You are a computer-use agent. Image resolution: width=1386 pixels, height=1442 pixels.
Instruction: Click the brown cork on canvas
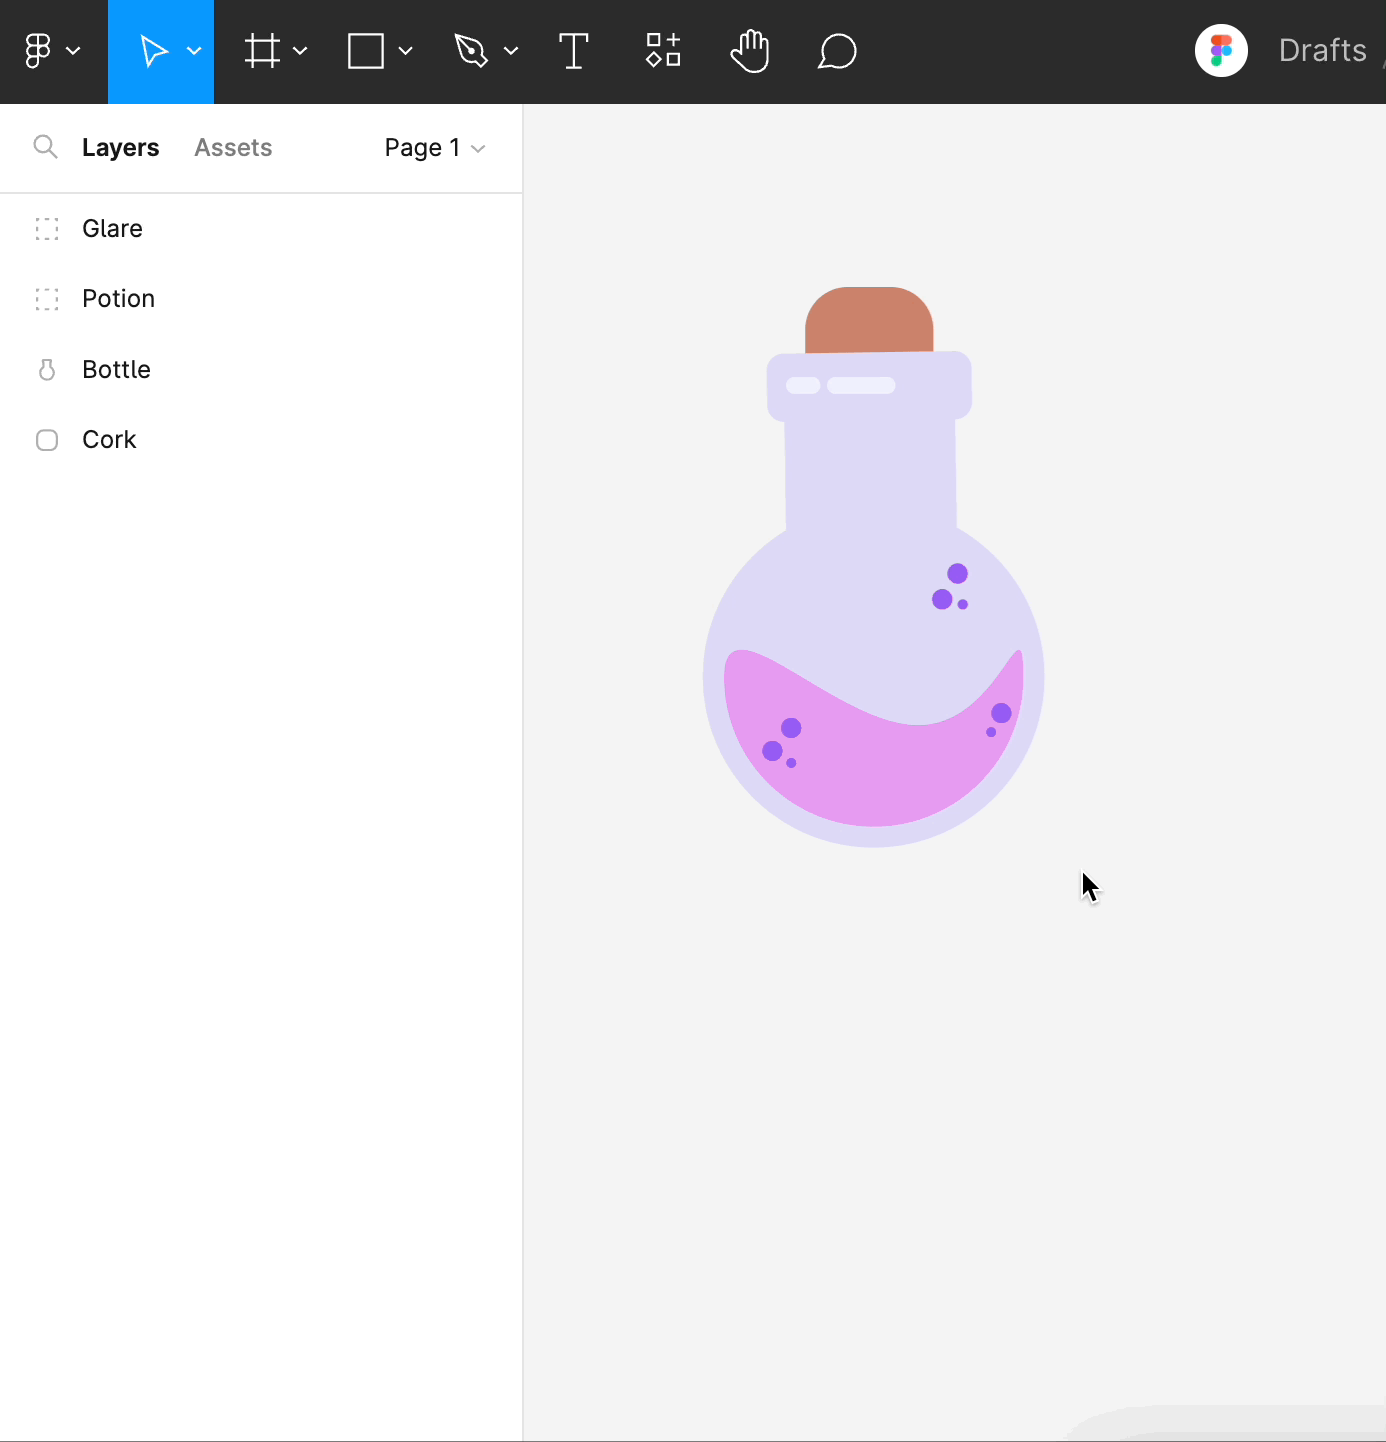(x=869, y=318)
